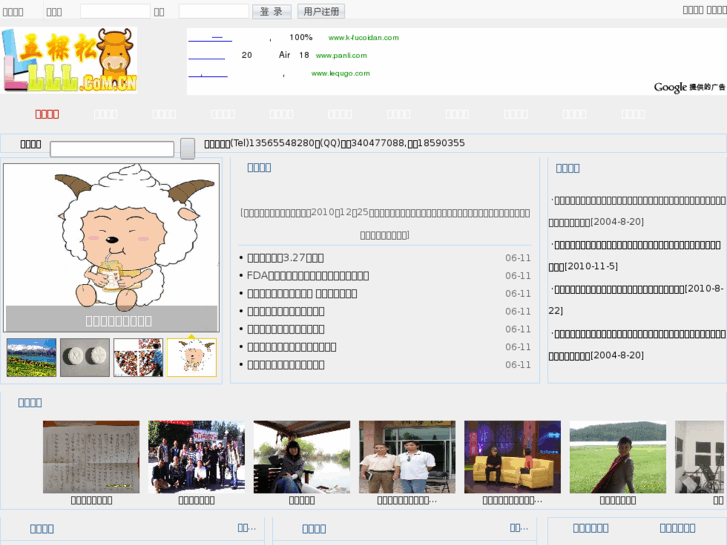Focus the username input field in top bar
This screenshot has width=727, height=545.
(x=115, y=11)
